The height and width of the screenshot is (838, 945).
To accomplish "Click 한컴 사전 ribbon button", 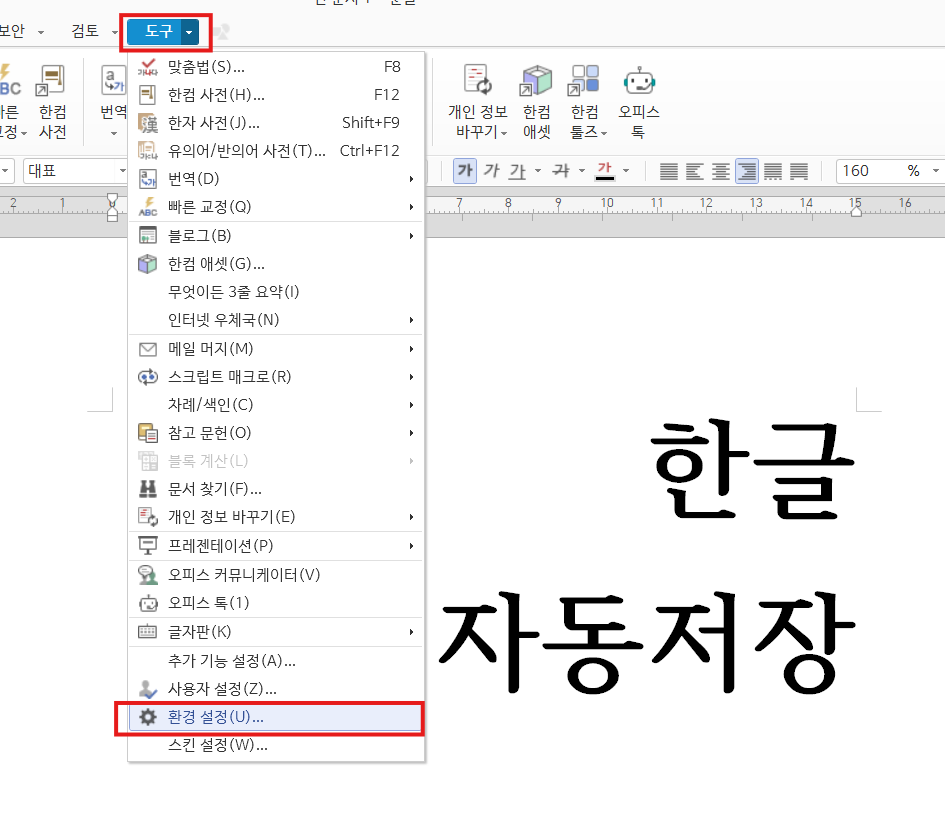I will click(52, 101).
